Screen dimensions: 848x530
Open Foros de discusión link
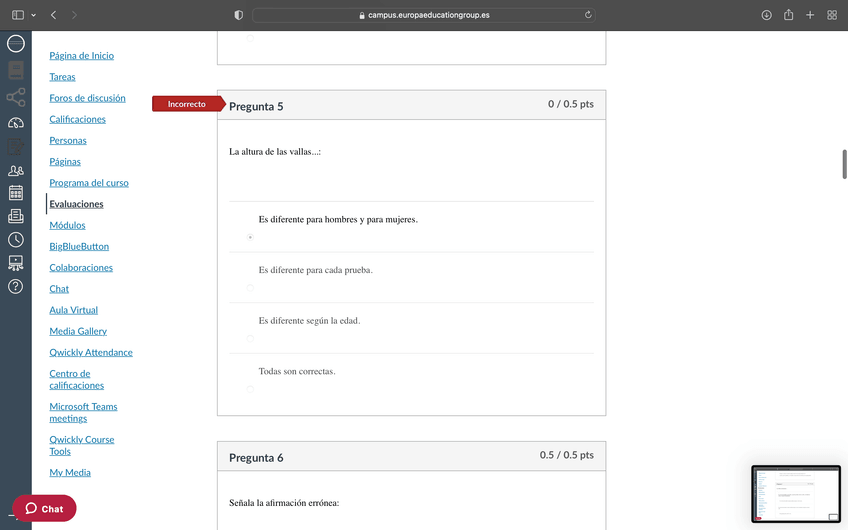pyautogui.click(x=87, y=98)
